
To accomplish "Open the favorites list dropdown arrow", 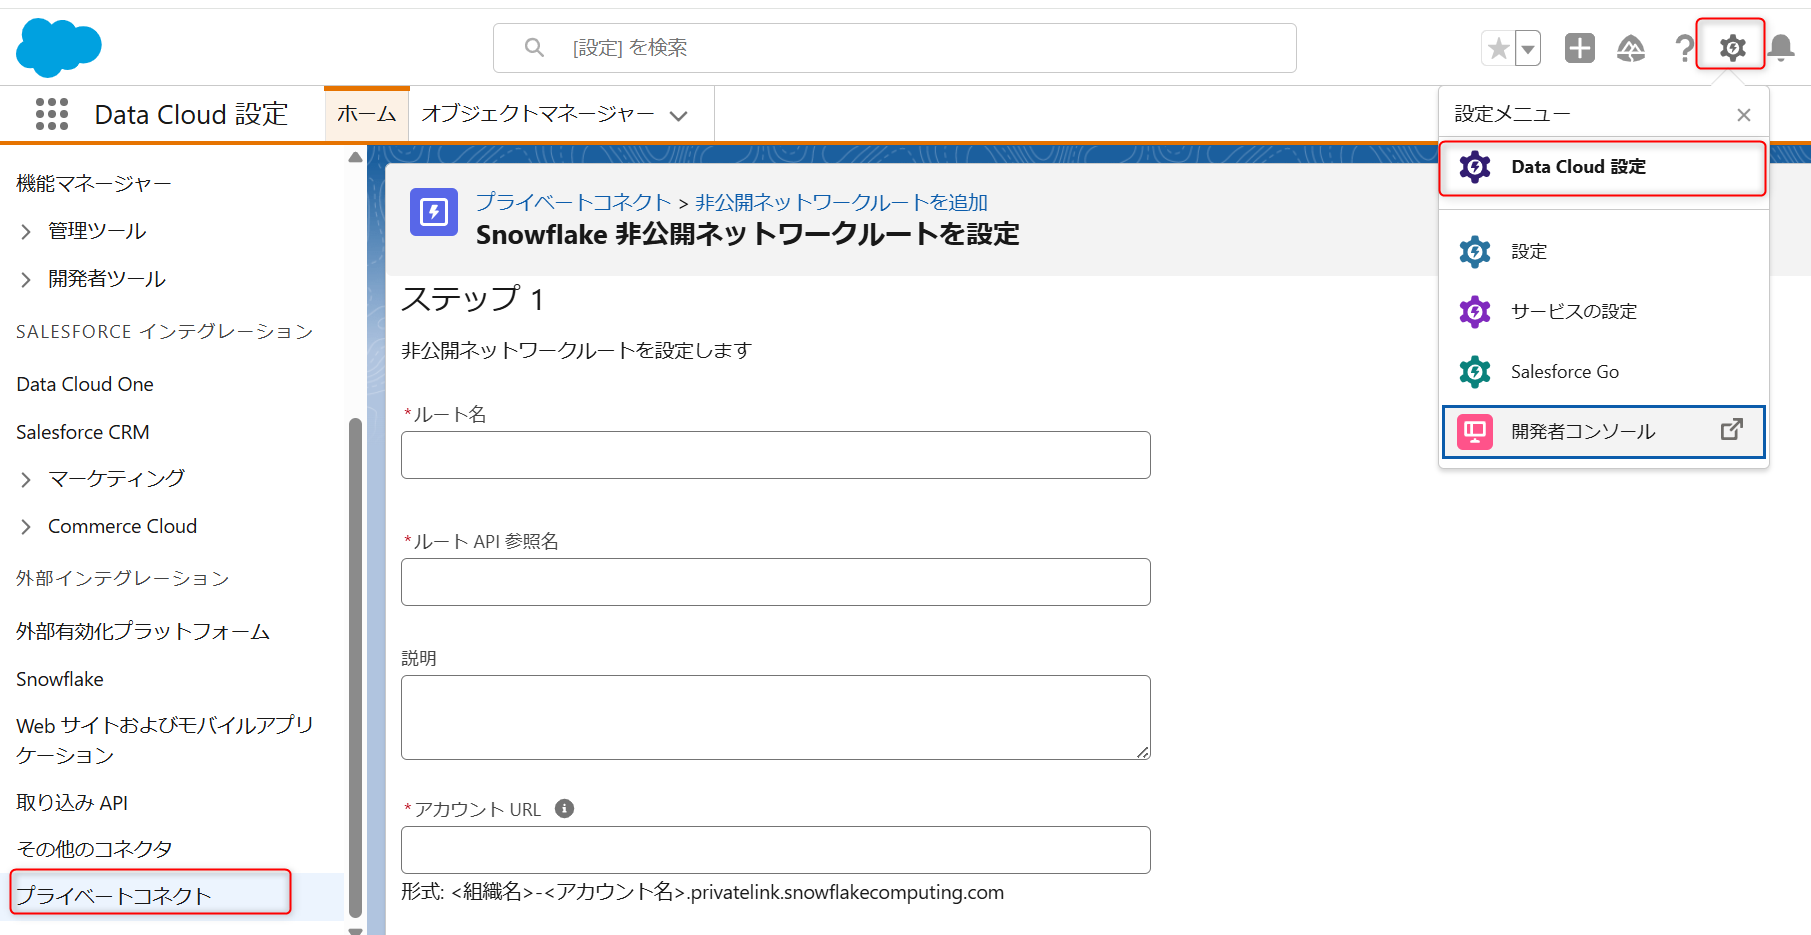I will pos(1528,48).
